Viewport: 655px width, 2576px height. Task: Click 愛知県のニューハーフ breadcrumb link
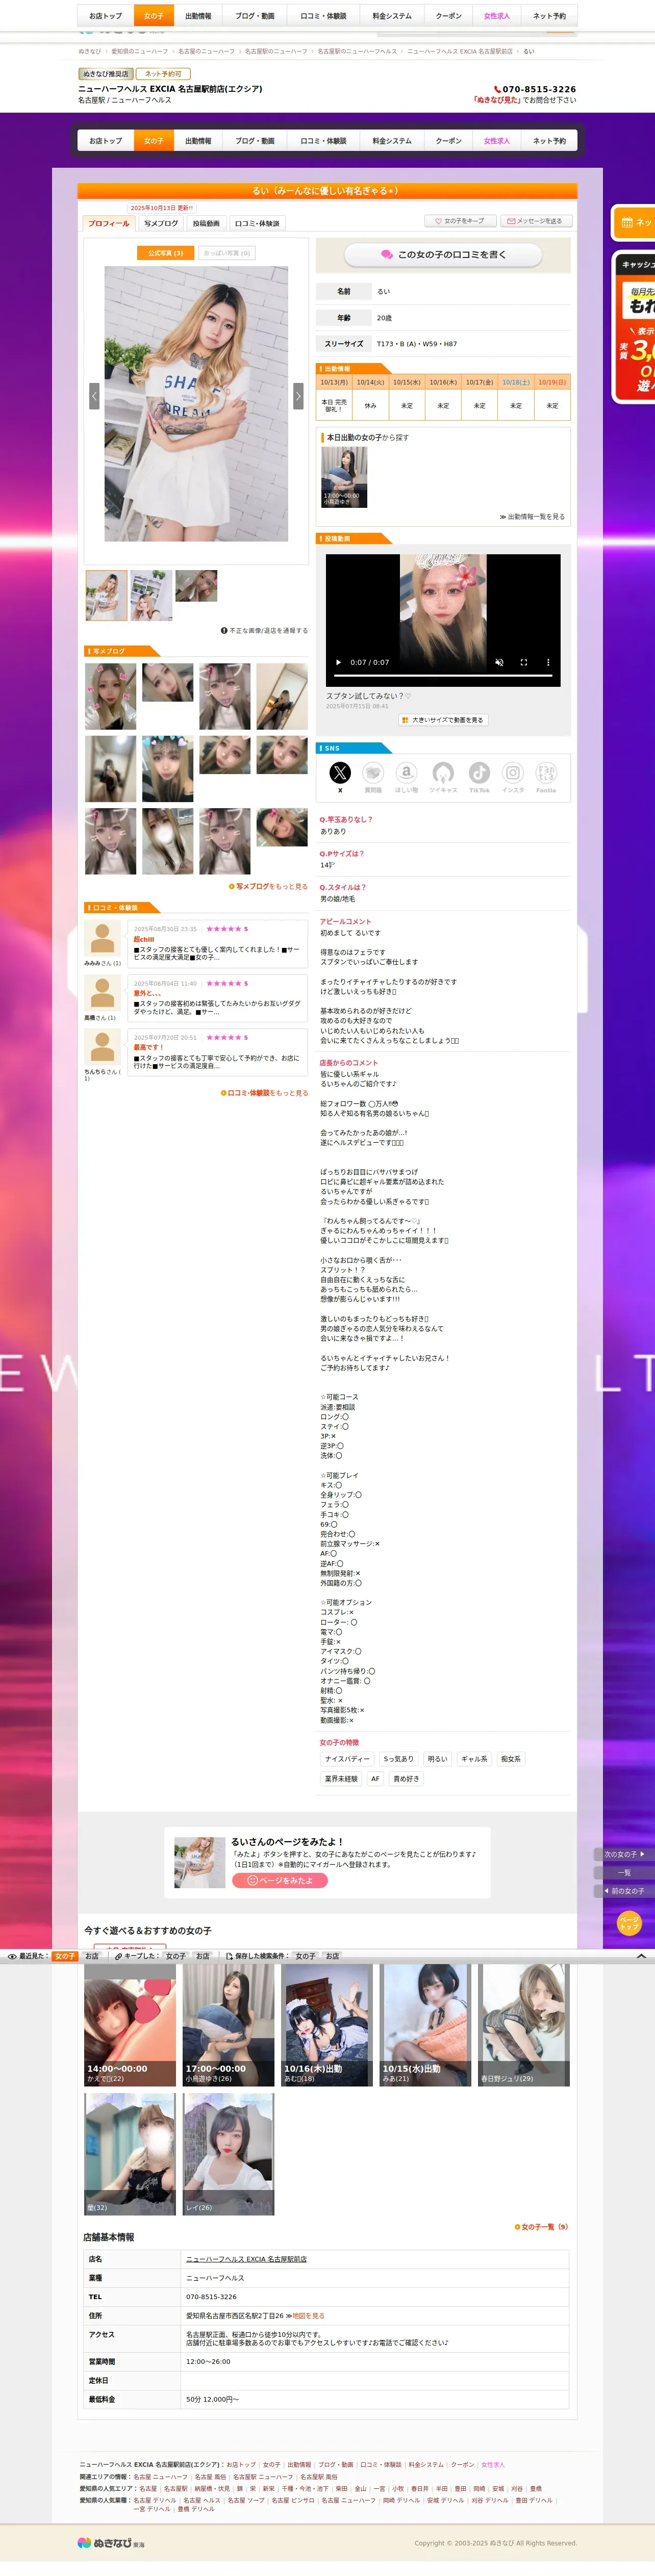pos(139,51)
